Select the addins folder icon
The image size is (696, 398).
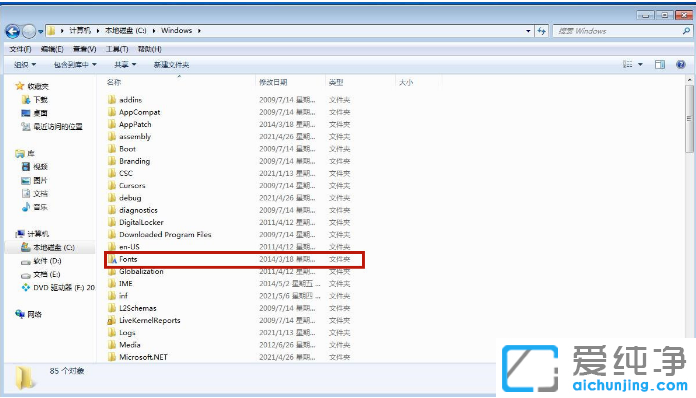112,99
